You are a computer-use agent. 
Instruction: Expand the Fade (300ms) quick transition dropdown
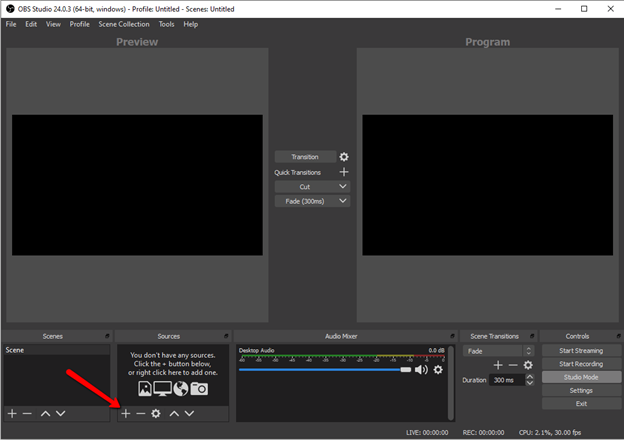343,201
